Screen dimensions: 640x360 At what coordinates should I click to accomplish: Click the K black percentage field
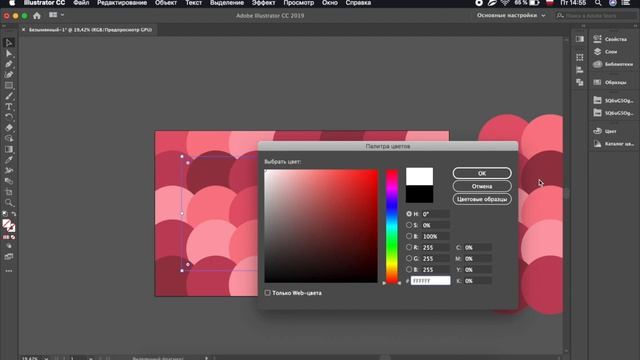click(477, 281)
